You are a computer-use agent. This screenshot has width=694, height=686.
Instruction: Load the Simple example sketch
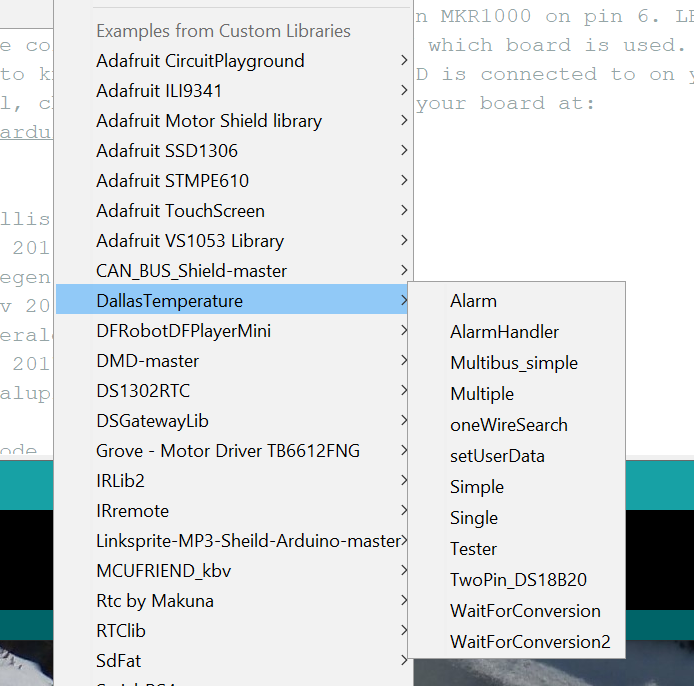coord(517,487)
